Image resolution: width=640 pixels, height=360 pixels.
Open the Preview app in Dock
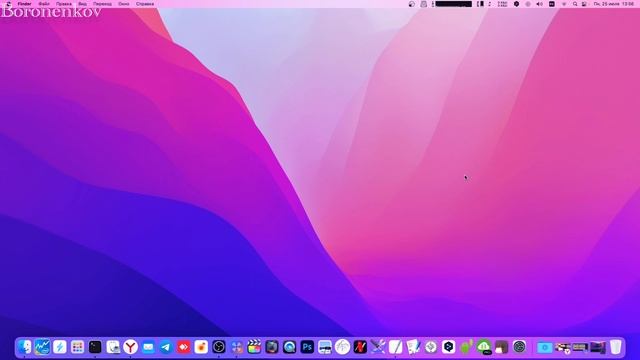(x=113, y=347)
